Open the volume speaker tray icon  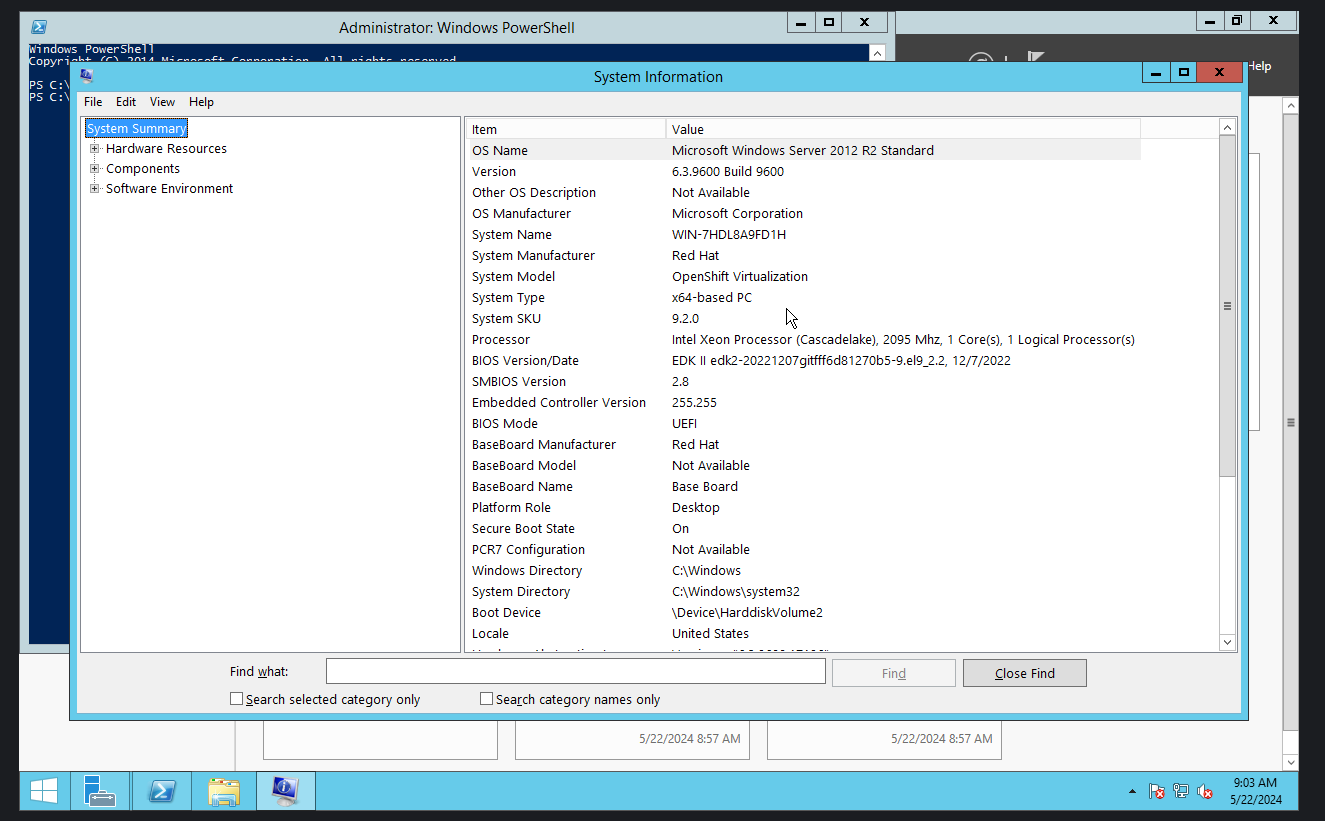click(x=1205, y=792)
